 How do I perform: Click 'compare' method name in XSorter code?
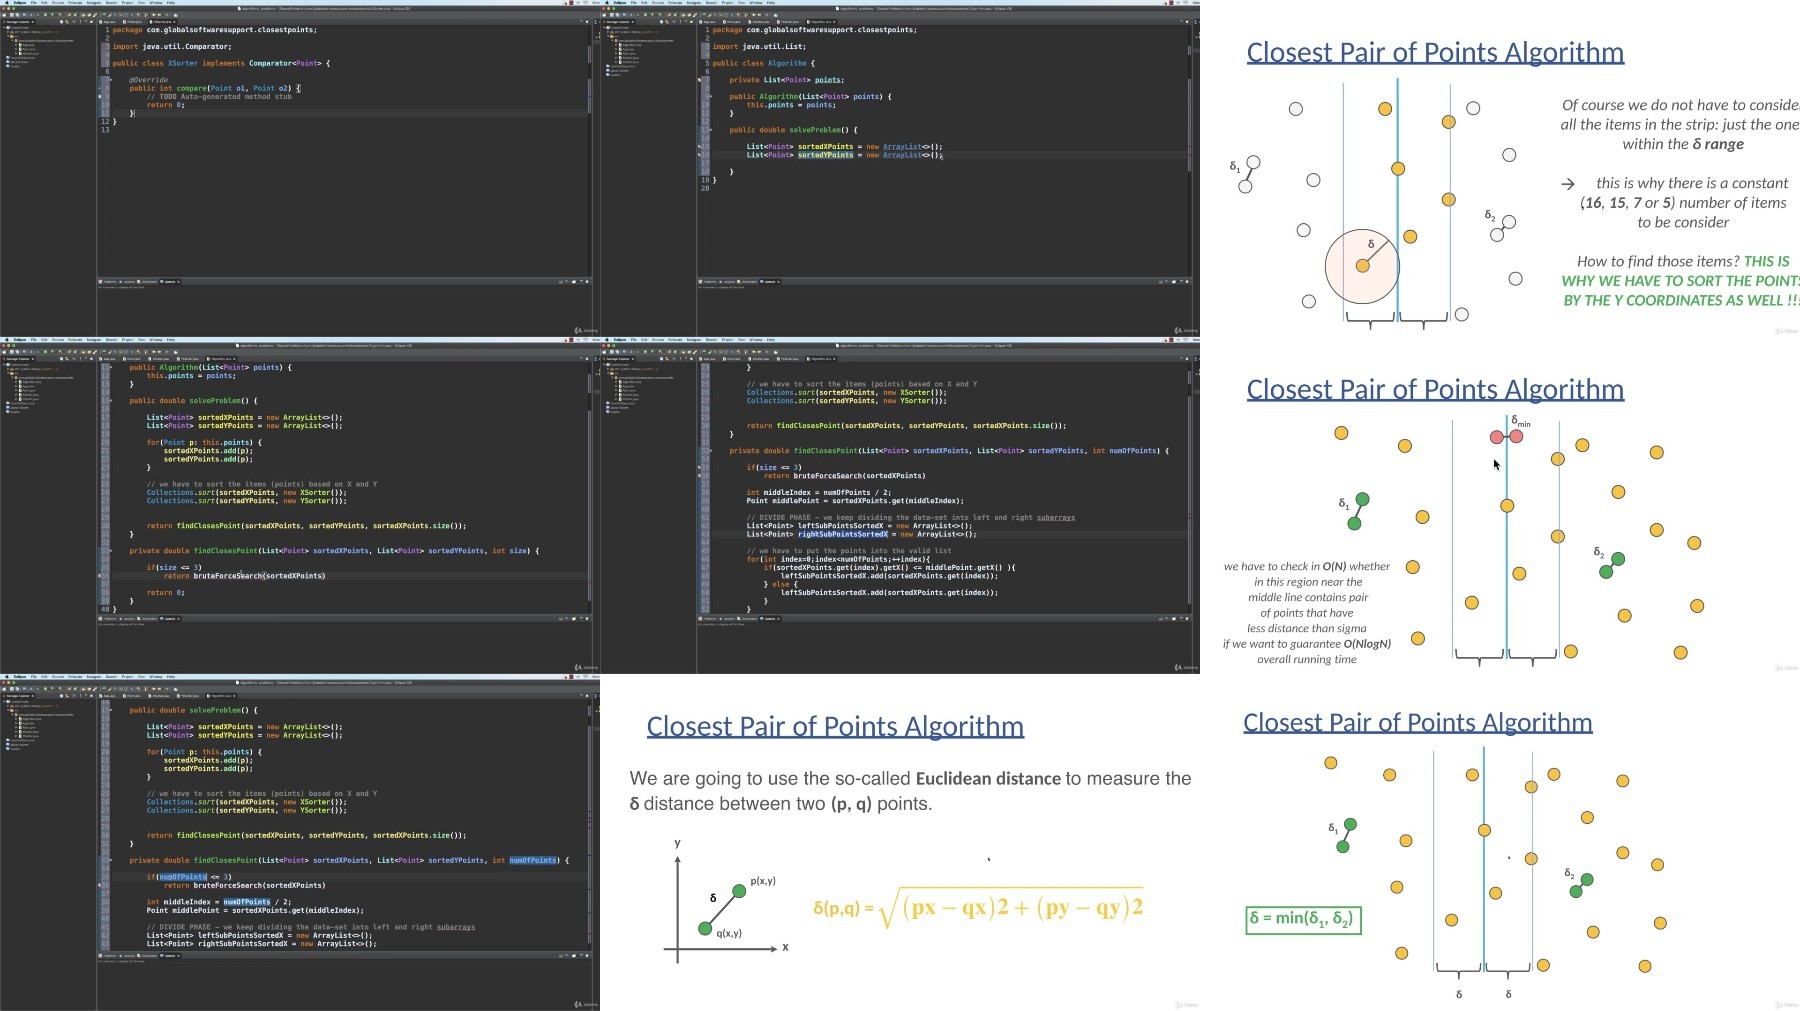(x=191, y=88)
